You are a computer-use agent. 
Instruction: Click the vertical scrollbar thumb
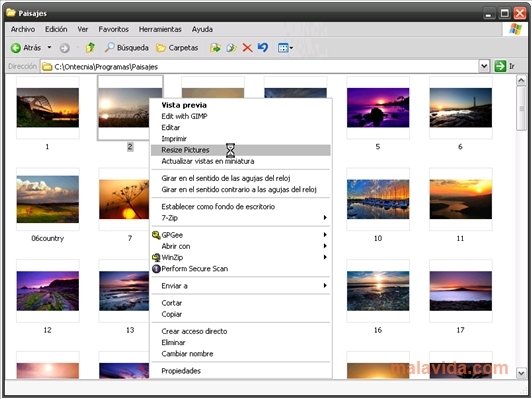point(521,108)
